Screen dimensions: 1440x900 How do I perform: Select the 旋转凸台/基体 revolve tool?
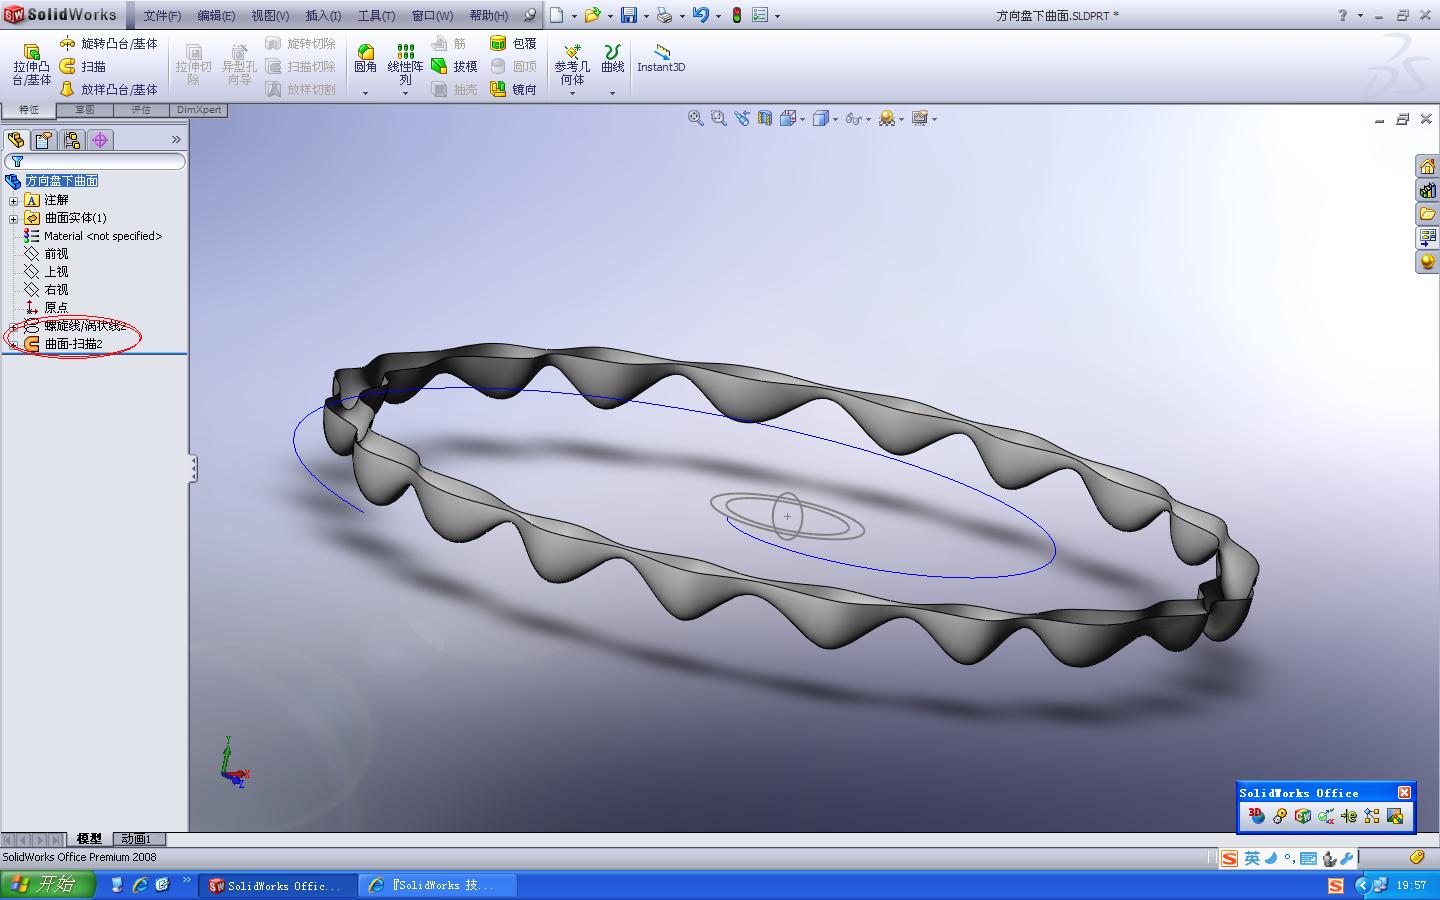click(108, 44)
